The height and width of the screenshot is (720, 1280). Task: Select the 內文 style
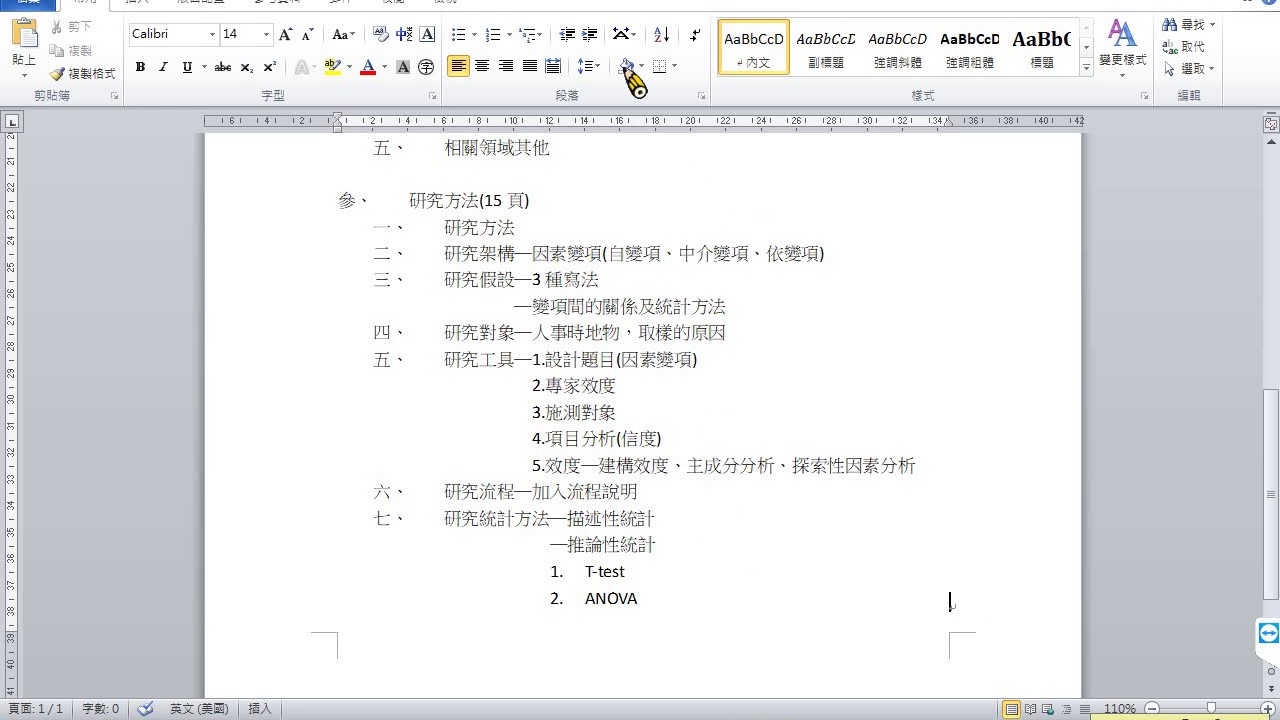(754, 47)
